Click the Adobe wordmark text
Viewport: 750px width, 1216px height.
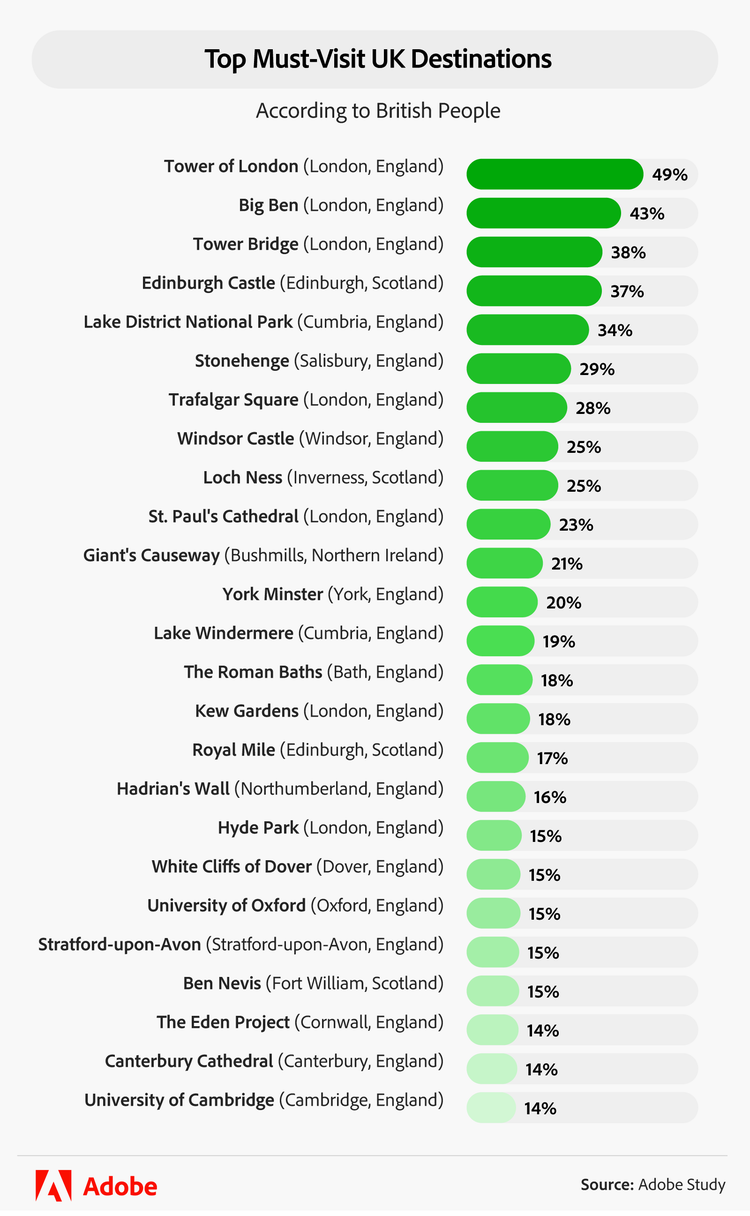(120, 1186)
